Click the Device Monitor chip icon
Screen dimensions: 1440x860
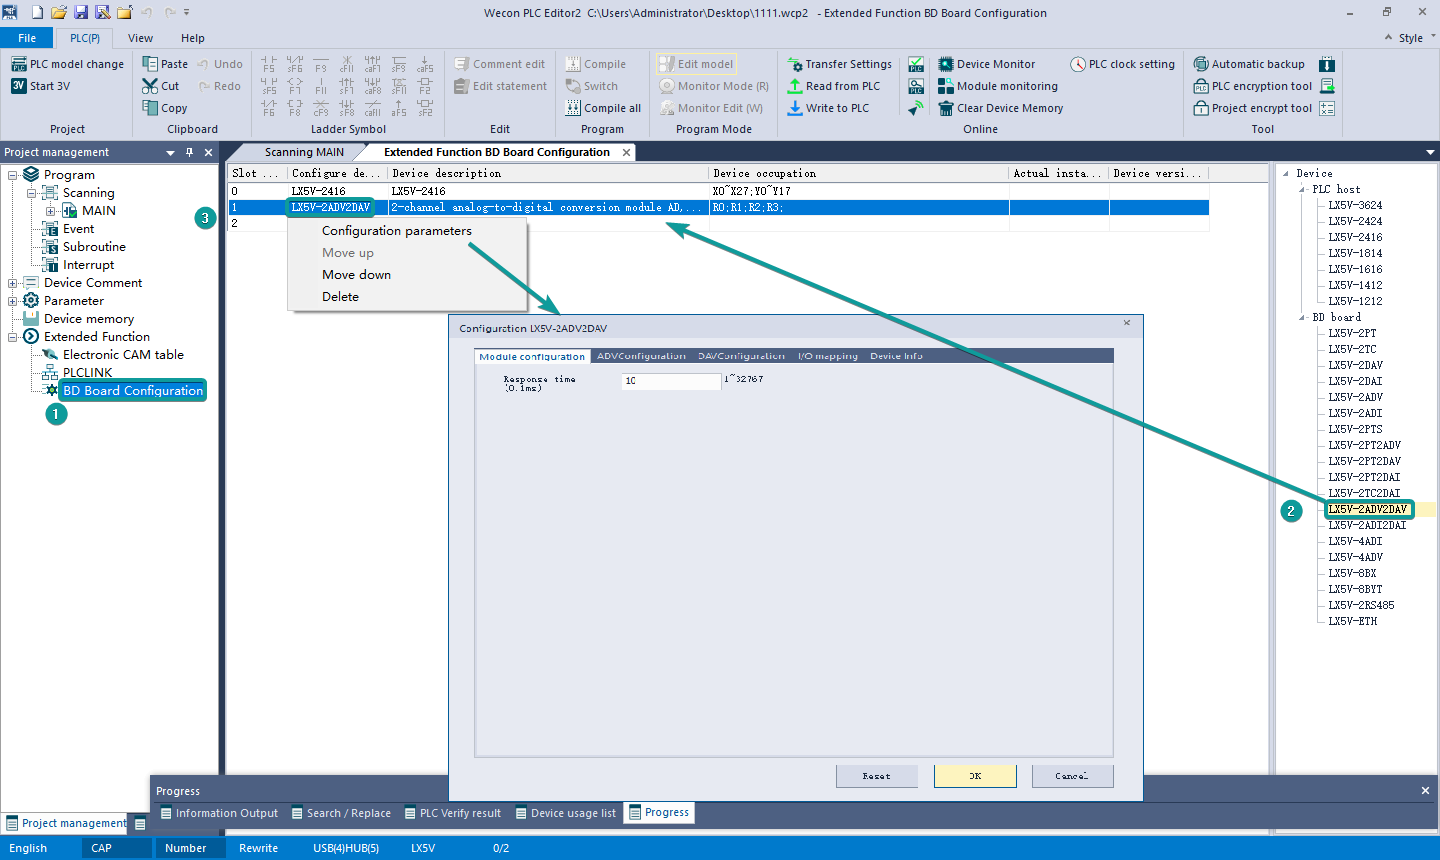coord(946,64)
